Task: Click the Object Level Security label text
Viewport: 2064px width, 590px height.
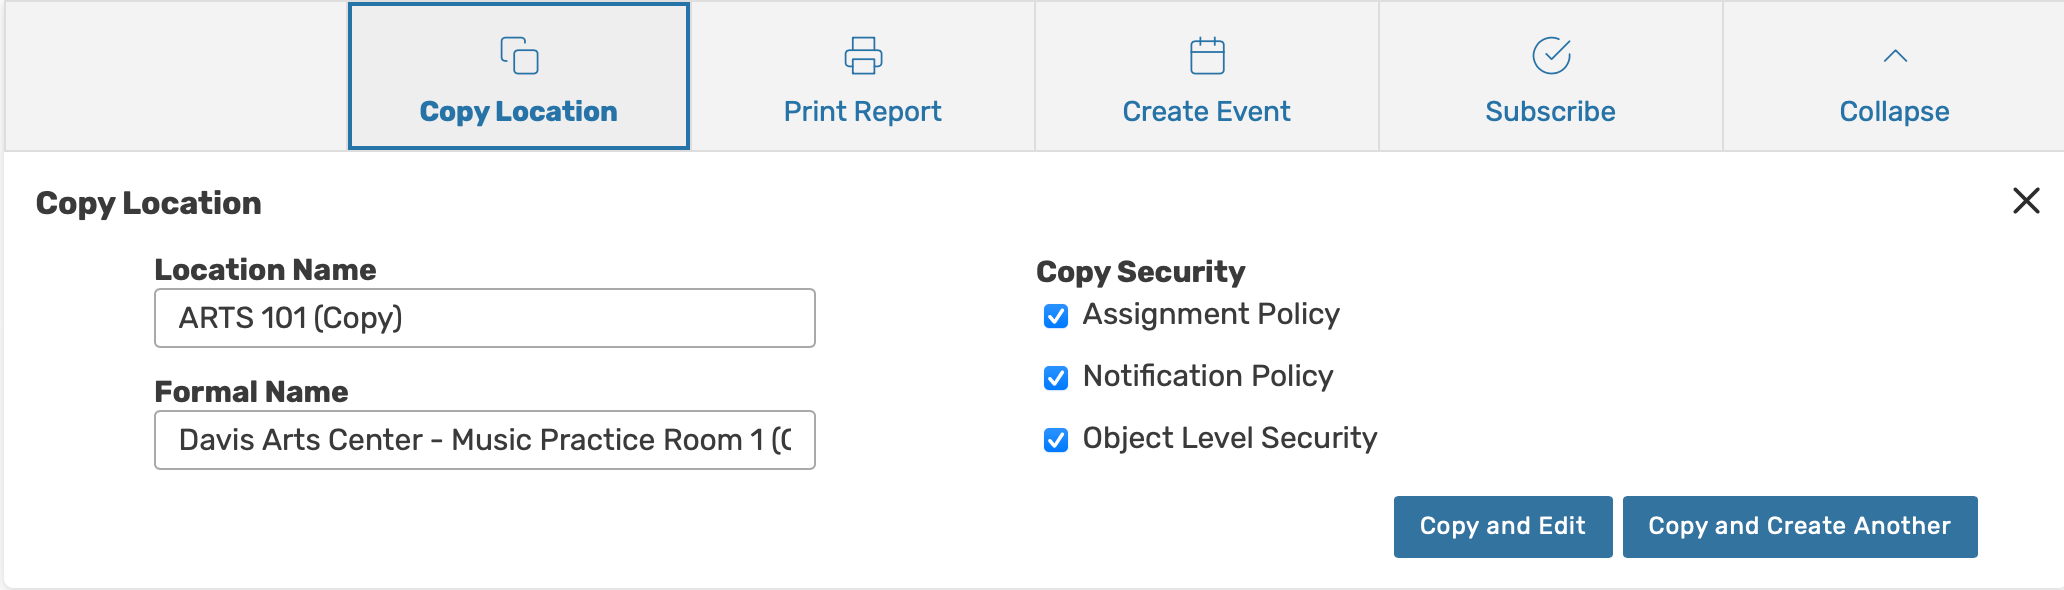Action: (1230, 438)
